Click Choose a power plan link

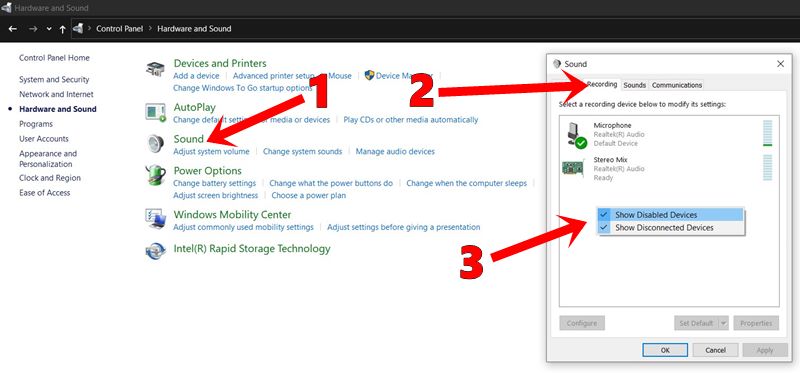click(309, 195)
